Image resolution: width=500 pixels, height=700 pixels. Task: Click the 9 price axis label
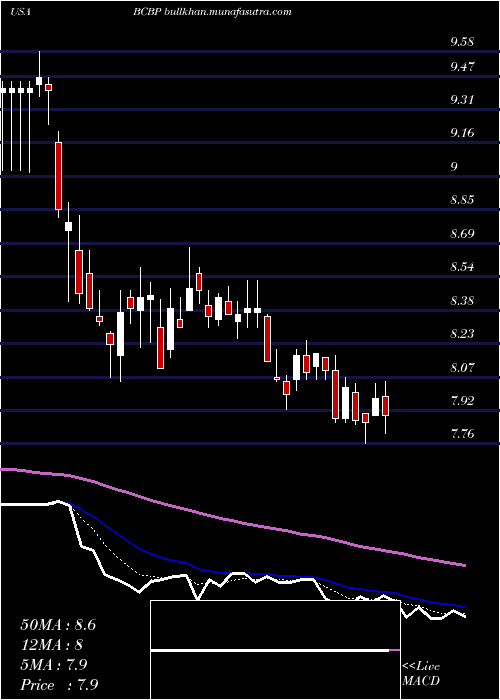(x=454, y=167)
